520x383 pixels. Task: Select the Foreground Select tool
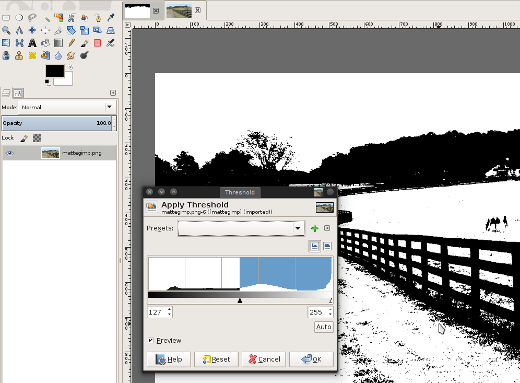coord(84,18)
